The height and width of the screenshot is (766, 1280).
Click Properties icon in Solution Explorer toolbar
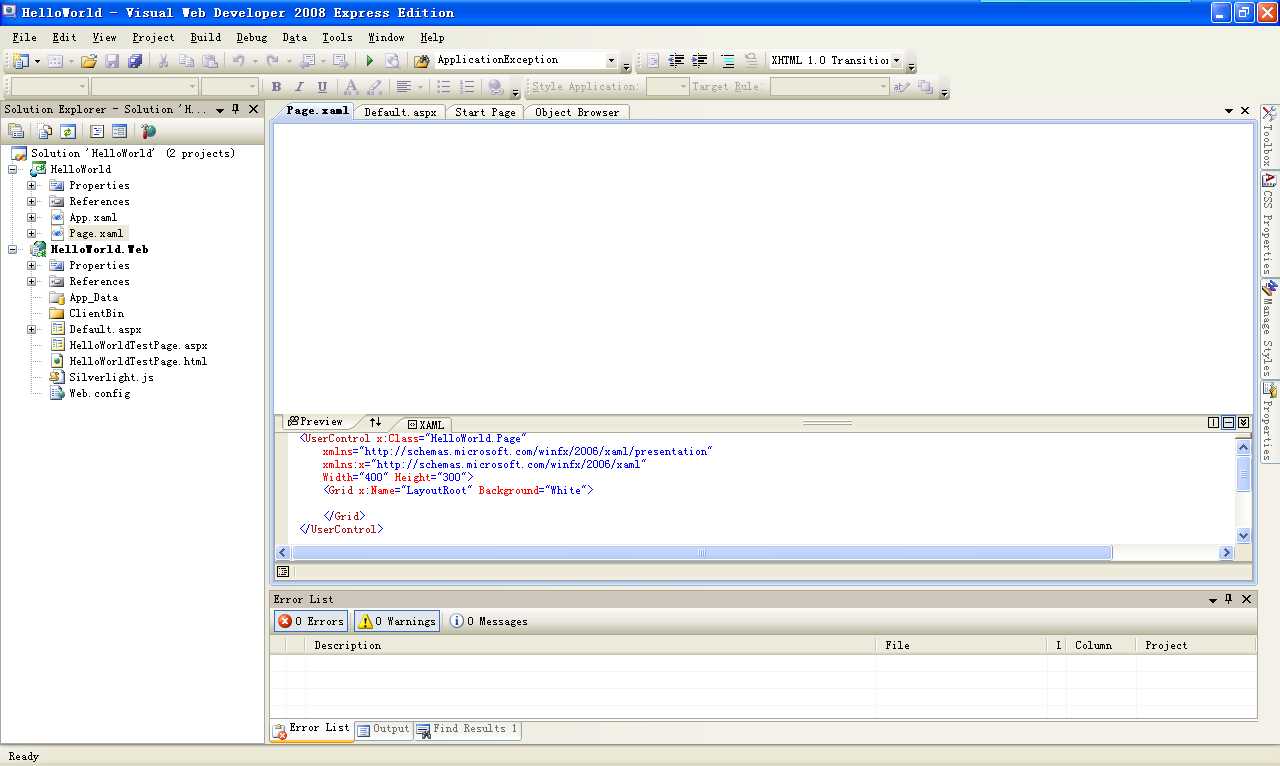(x=16, y=131)
